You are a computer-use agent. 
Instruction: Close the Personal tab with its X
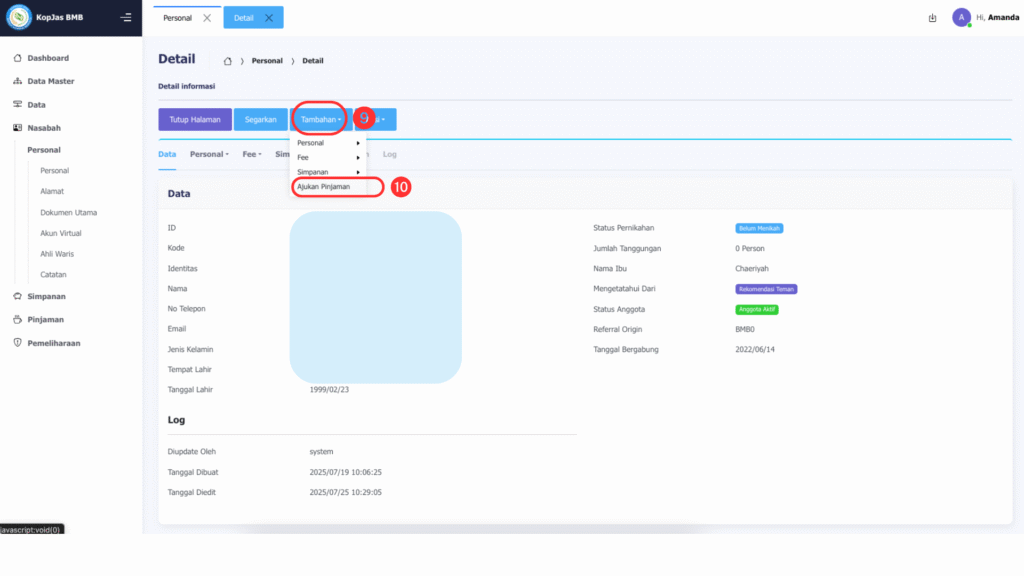coord(207,18)
